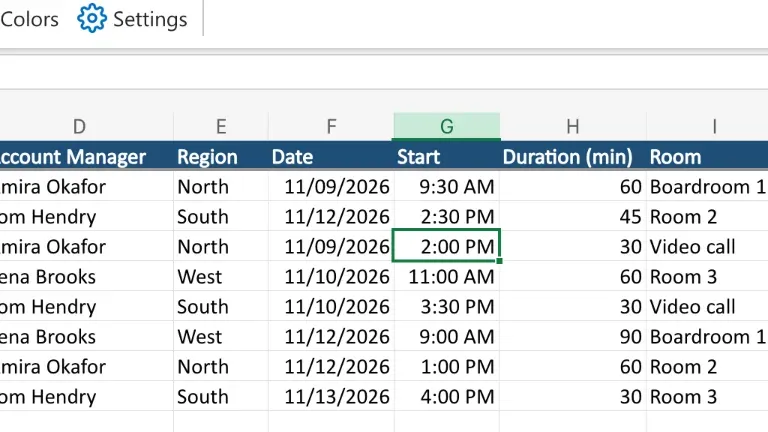Screen dimensions: 768x432
Task: Click Video call in the 3:30 PM row
Action: tap(707, 307)
